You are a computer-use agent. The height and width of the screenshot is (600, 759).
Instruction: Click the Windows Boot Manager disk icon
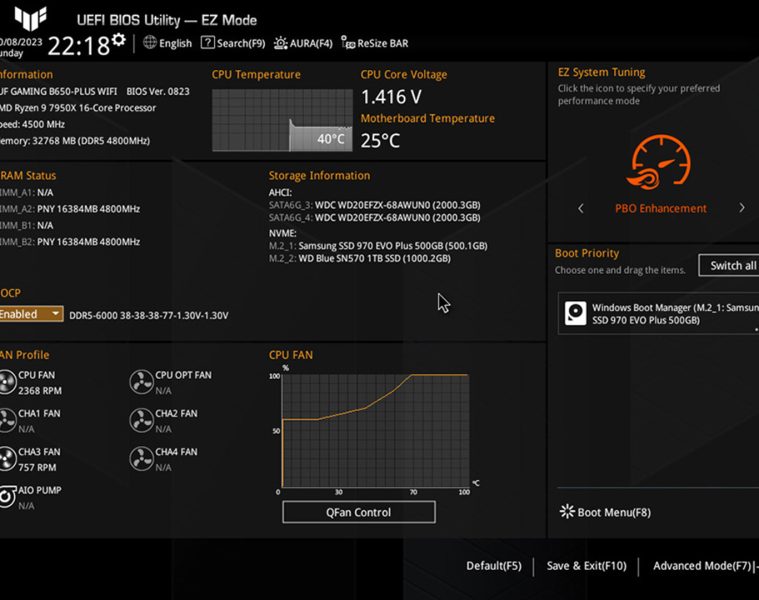point(576,314)
